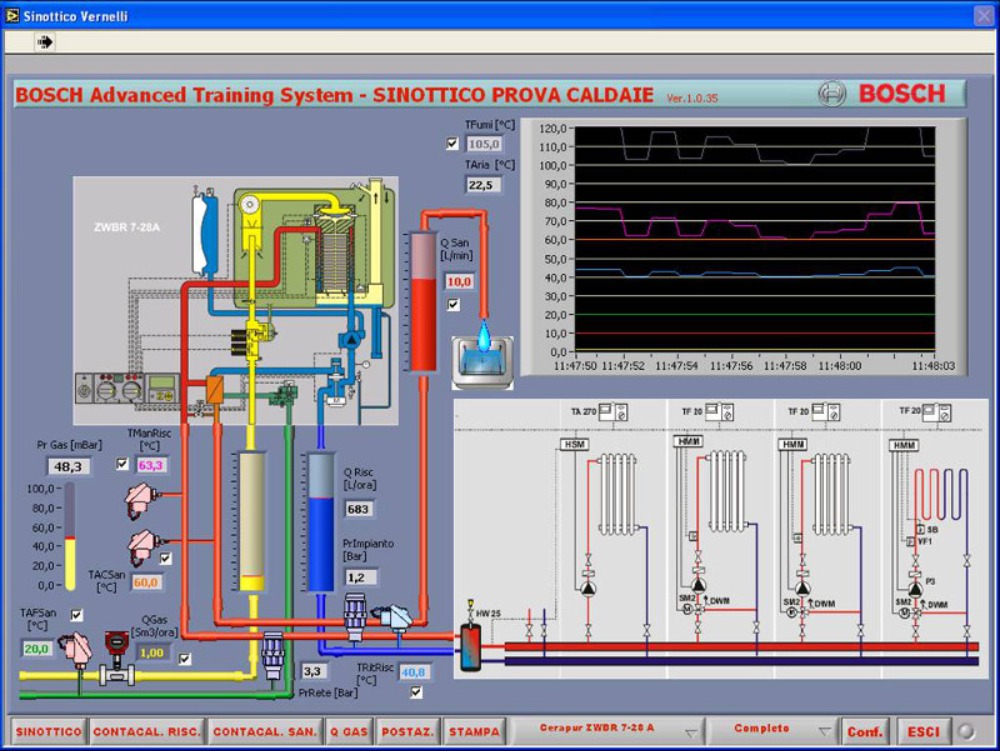Click the TManRisc value 63,3
1000x751 pixels.
point(151,465)
